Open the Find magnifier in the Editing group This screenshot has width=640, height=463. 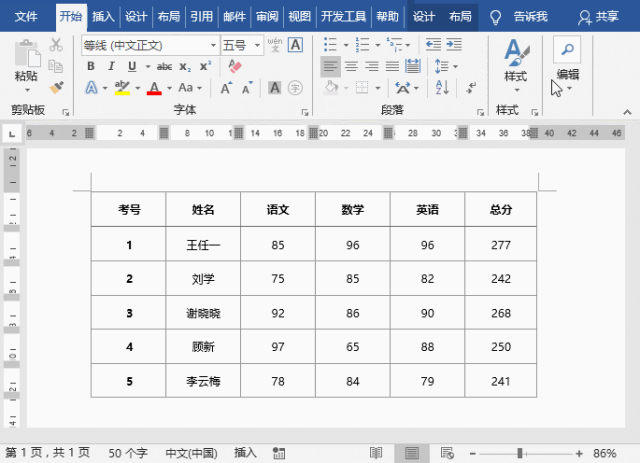coord(567,49)
